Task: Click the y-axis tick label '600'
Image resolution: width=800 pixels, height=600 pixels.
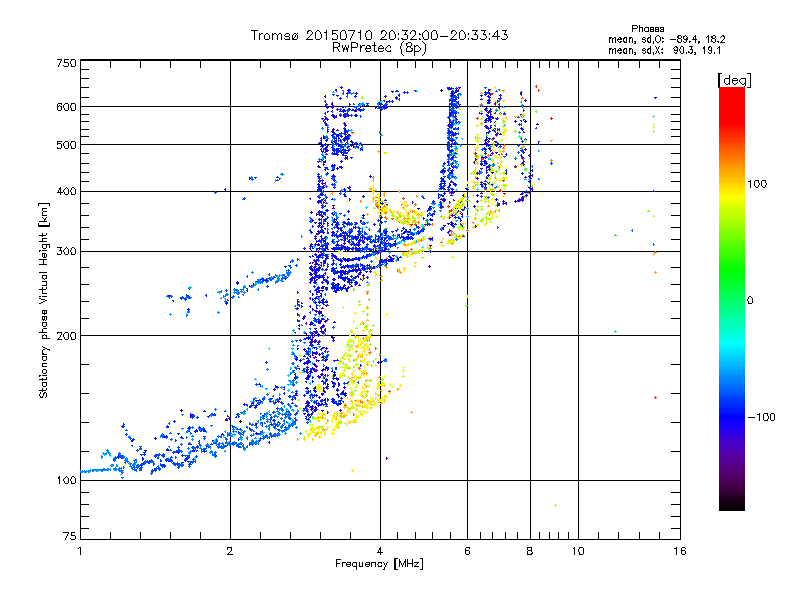Action: pos(67,107)
